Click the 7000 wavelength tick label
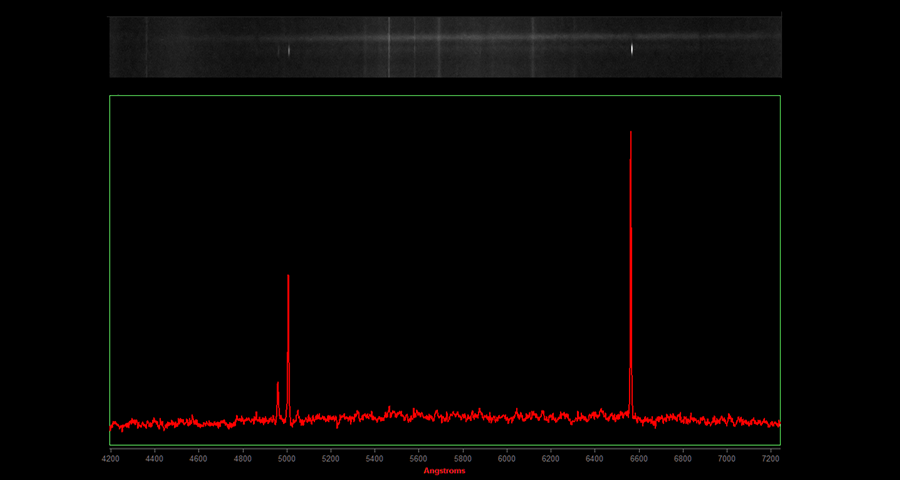 pyautogui.click(x=727, y=458)
